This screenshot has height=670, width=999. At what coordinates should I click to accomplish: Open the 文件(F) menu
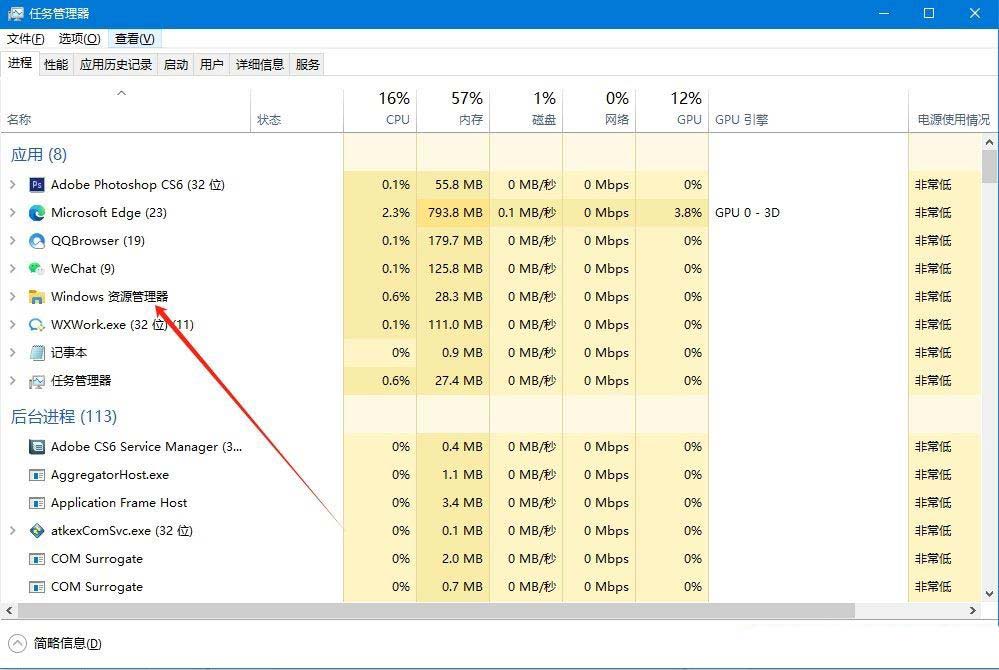click(26, 39)
